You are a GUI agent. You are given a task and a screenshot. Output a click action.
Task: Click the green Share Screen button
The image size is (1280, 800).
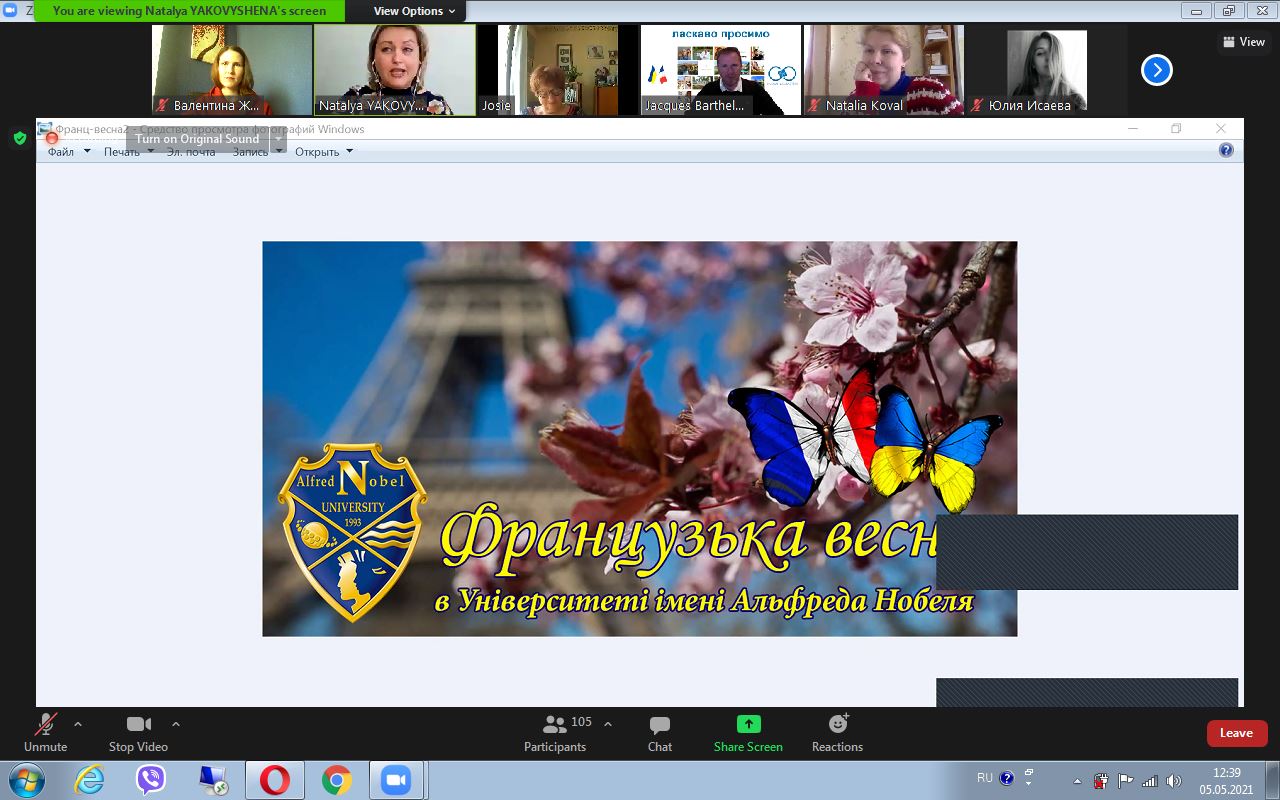click(748, 733)
